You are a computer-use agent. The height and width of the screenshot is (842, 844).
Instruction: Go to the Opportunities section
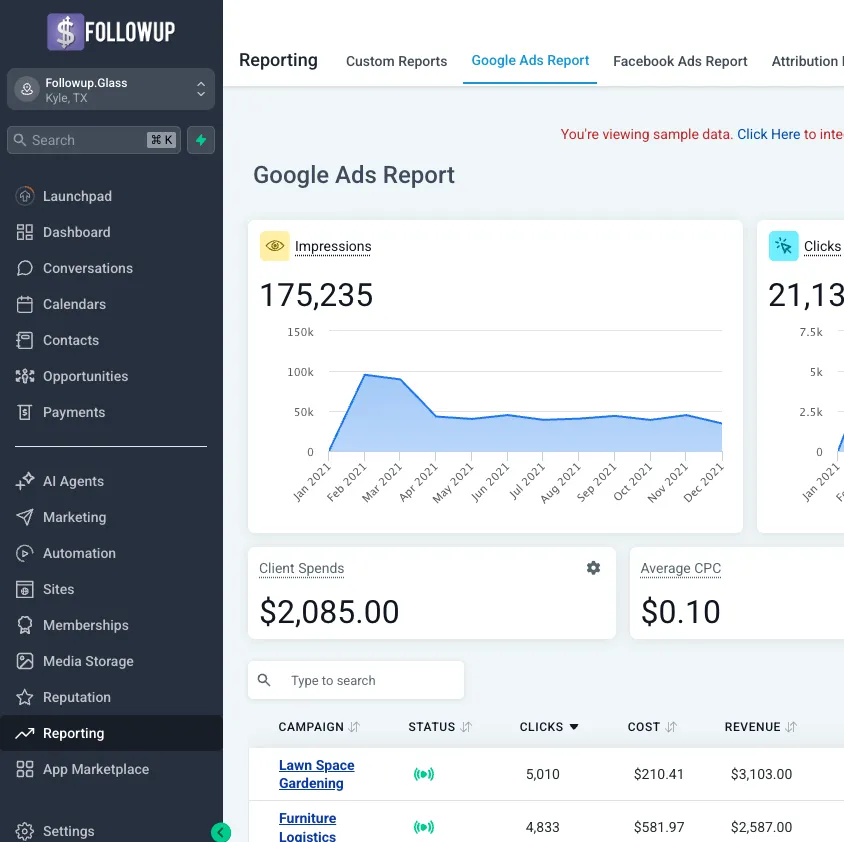point(86,376)
